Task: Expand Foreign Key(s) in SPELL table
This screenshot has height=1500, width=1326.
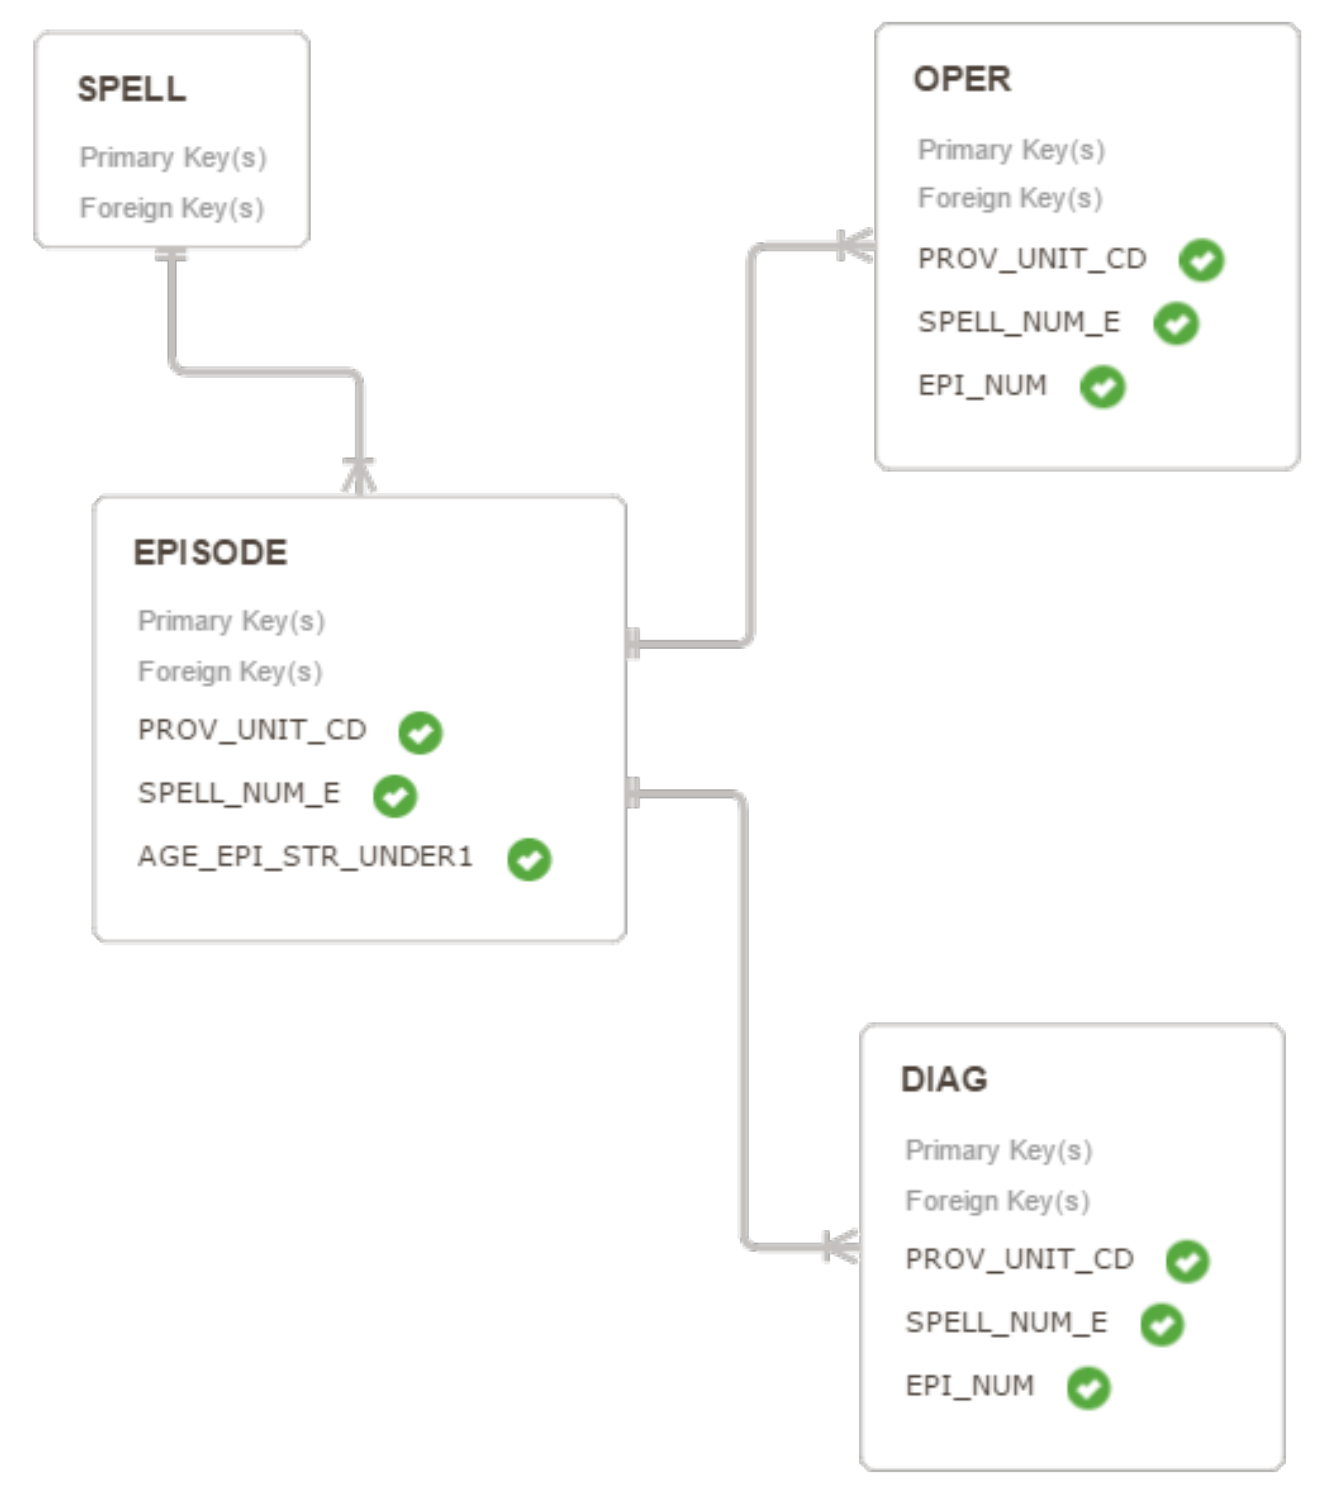Action: coord(172,208)
